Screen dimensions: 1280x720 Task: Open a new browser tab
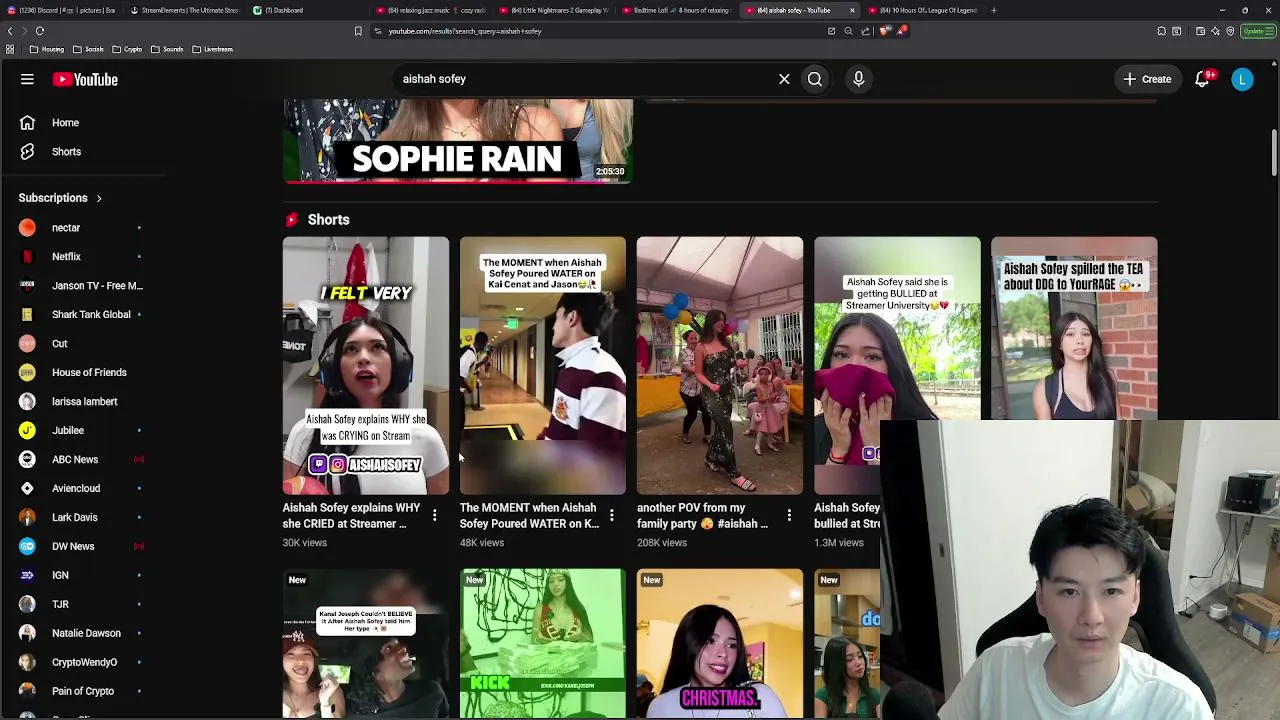[x=993, y=10]
